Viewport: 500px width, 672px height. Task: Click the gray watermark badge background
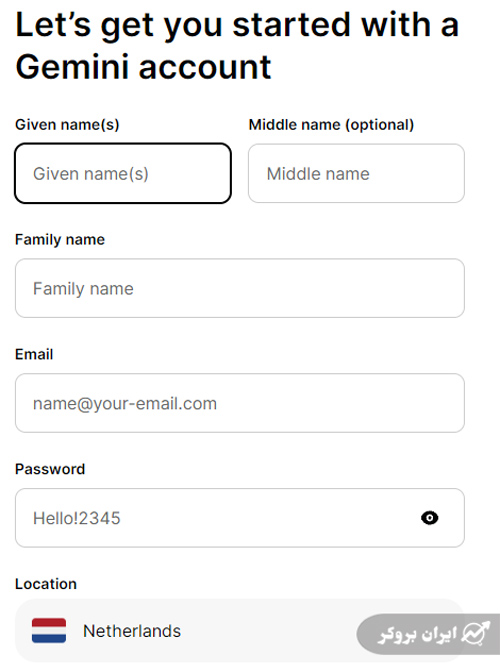tap(428, 634)
